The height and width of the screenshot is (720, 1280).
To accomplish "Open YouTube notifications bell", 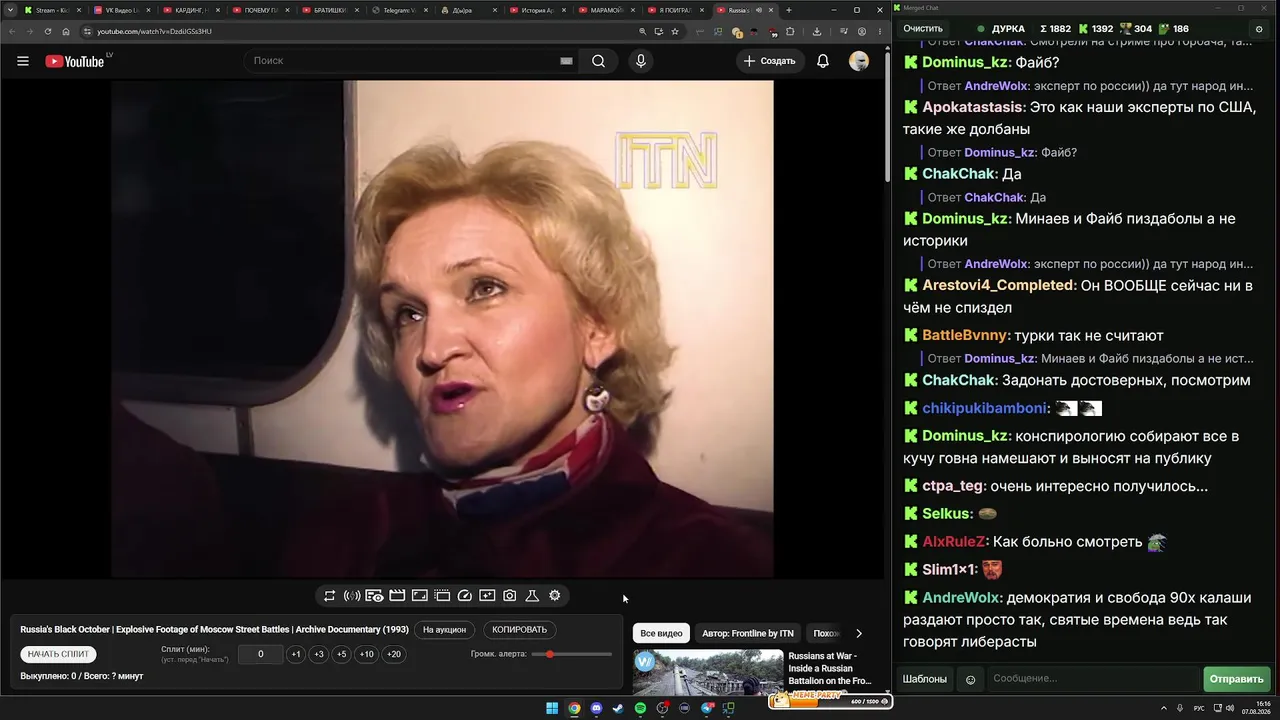I will pyautogui.click(x=823, y=61).
